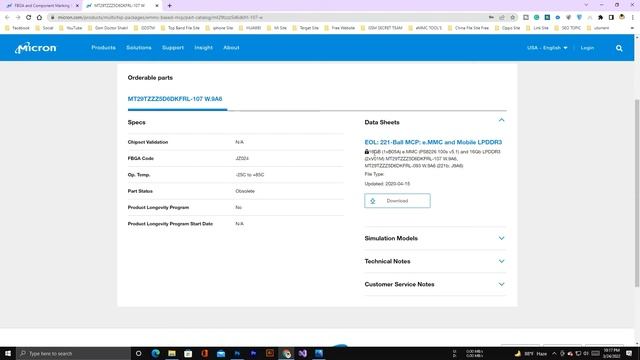Expand the Customer Service Notes section
Screen dimensions: 640x360
501,284
